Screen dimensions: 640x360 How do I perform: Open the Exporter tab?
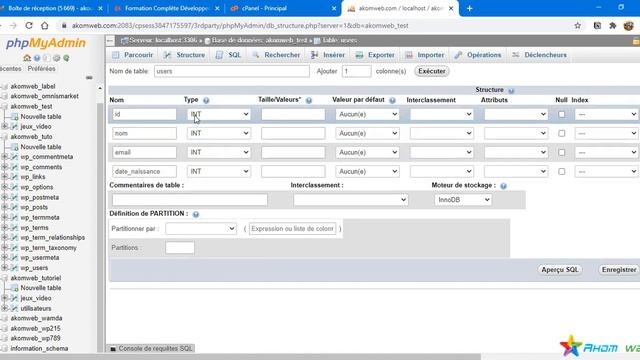(375, 55)
